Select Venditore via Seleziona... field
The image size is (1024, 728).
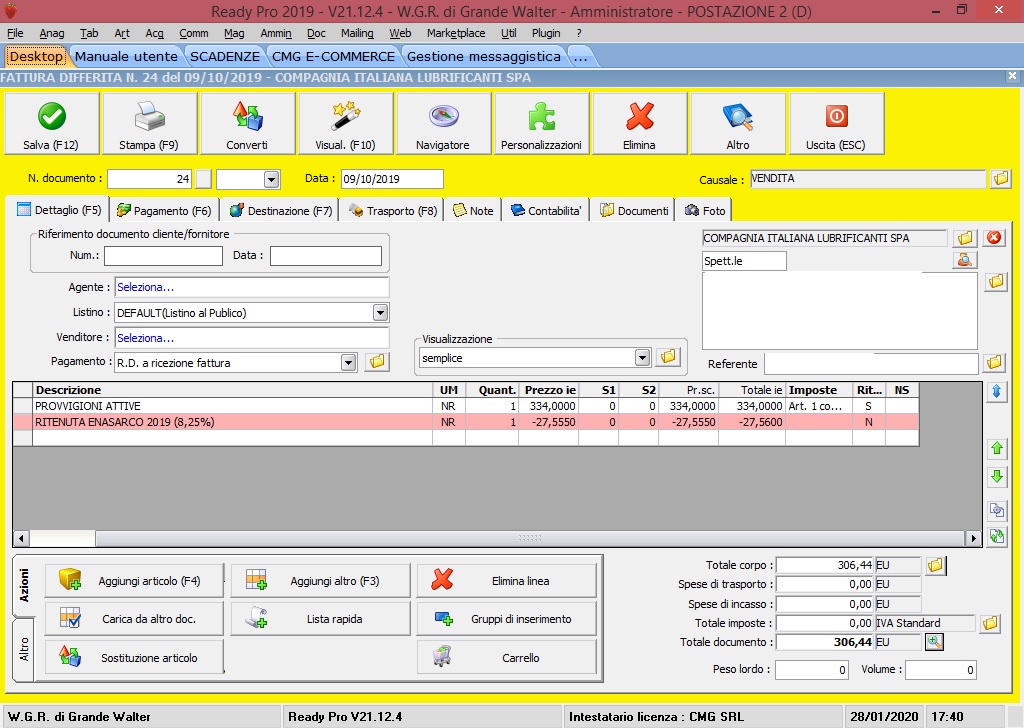pos(251,338)
